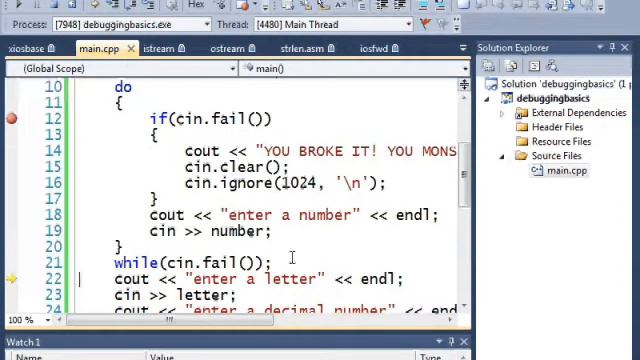Close the Solution Explorer panel

click(x=624, y=47)
